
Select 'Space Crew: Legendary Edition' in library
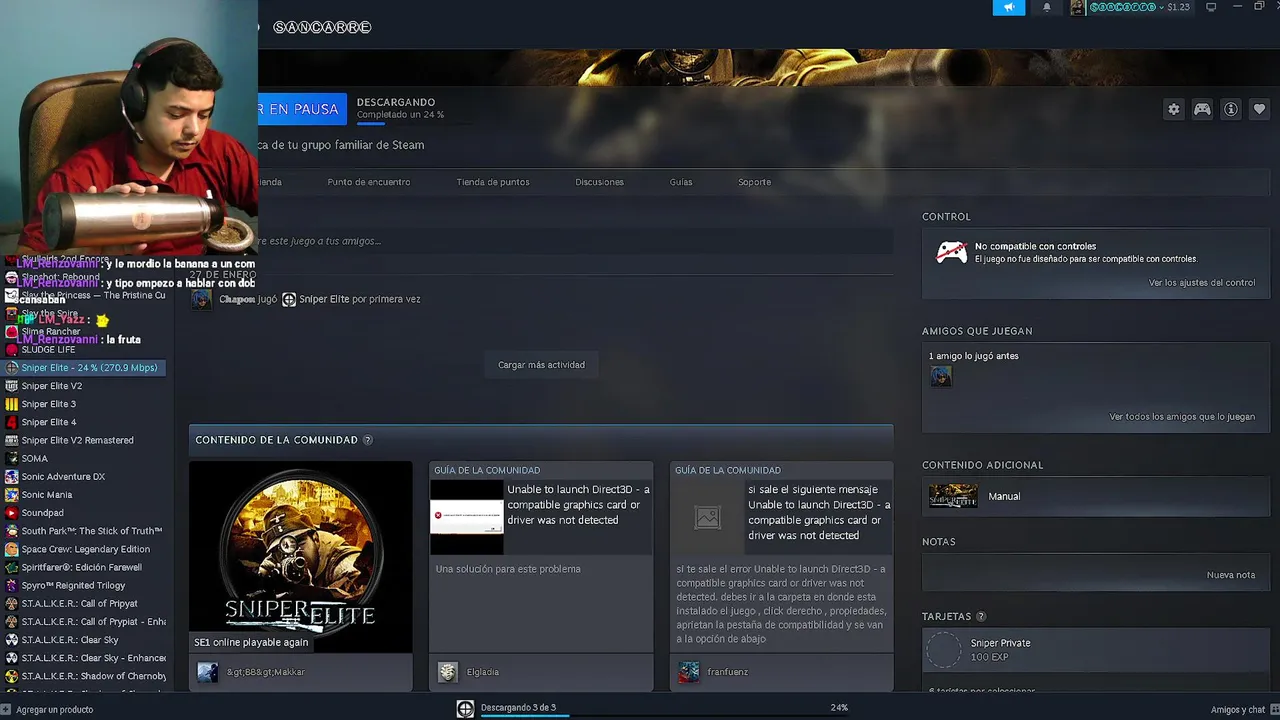[x=87, y=549]
